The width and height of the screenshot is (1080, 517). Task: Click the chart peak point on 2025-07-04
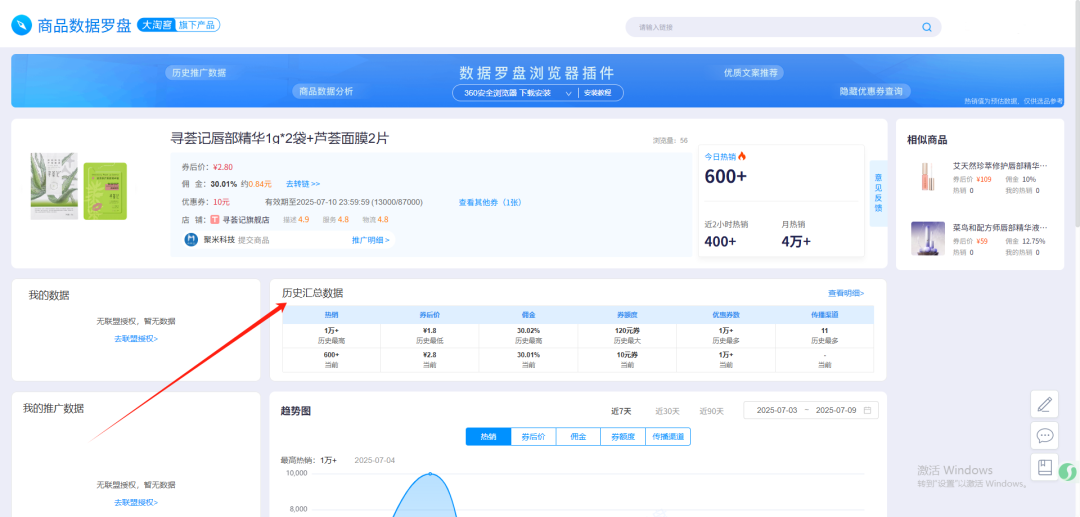[x=430, y=474]
